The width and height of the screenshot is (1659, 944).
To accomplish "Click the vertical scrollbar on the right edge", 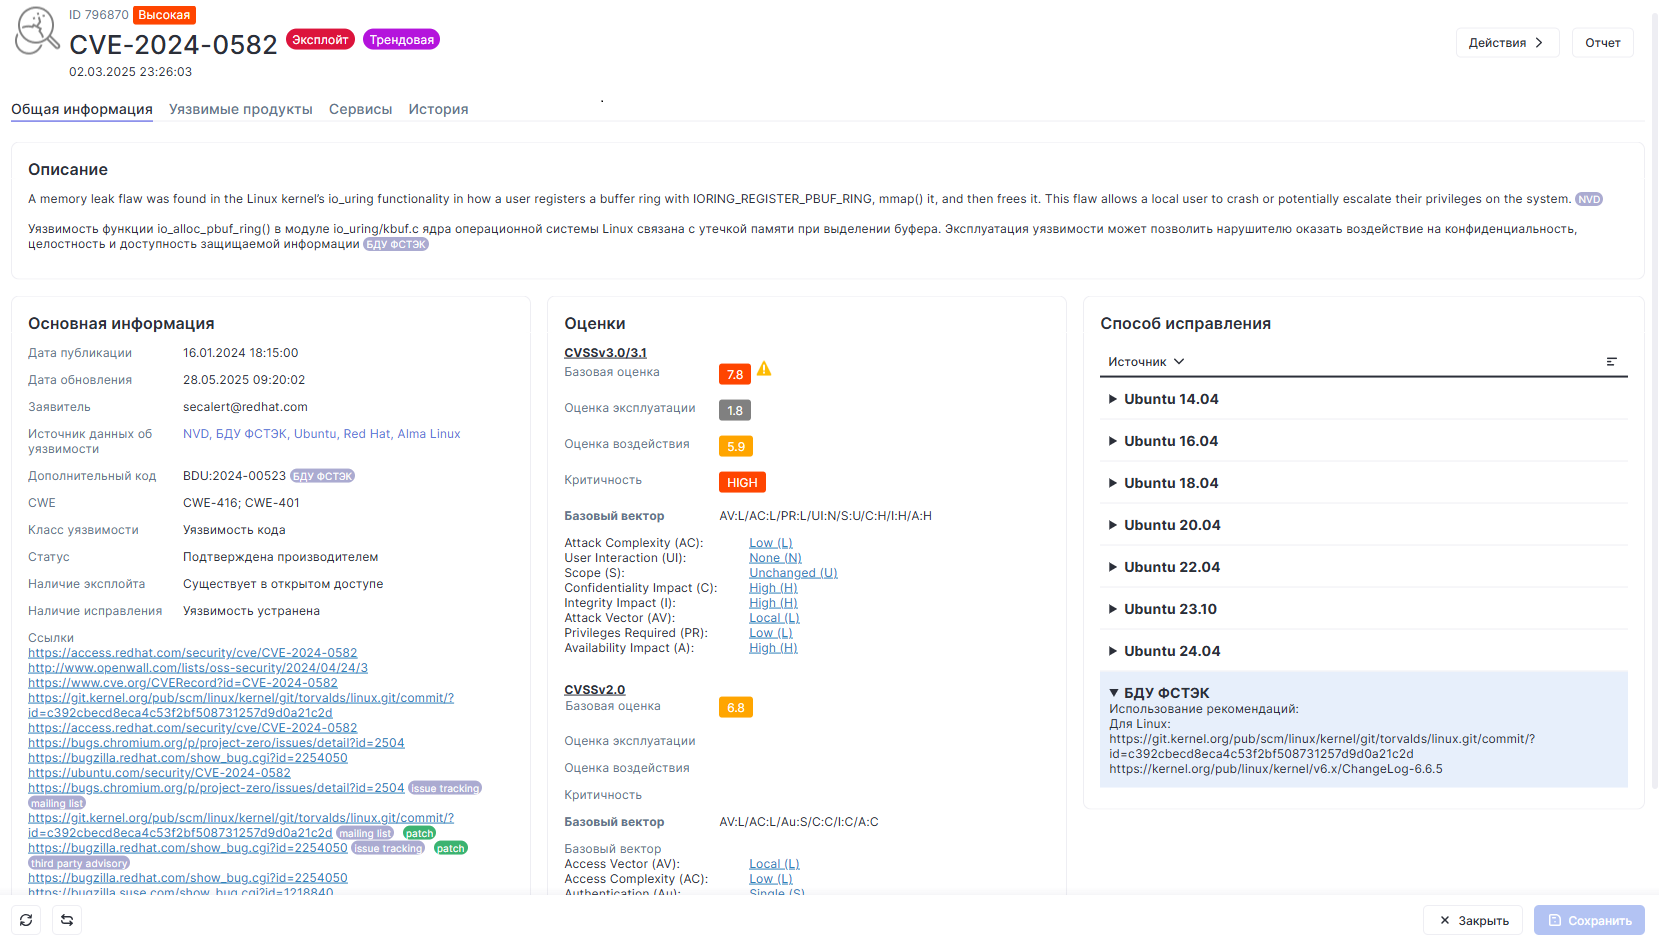I will tap(1654, 400).
